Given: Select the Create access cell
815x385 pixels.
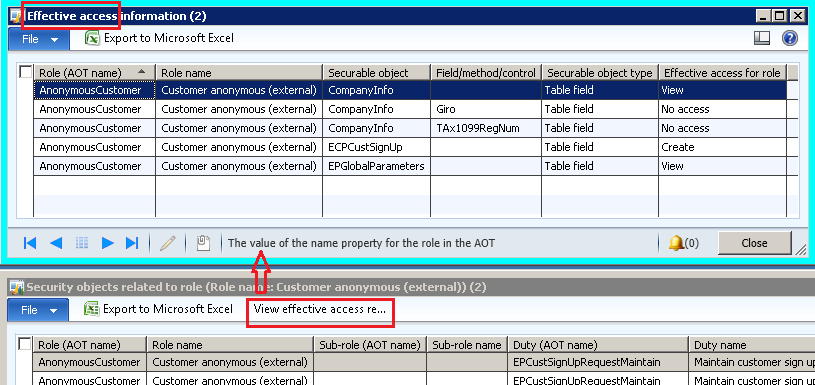Looking at the screenshot, I should (723, 147).
